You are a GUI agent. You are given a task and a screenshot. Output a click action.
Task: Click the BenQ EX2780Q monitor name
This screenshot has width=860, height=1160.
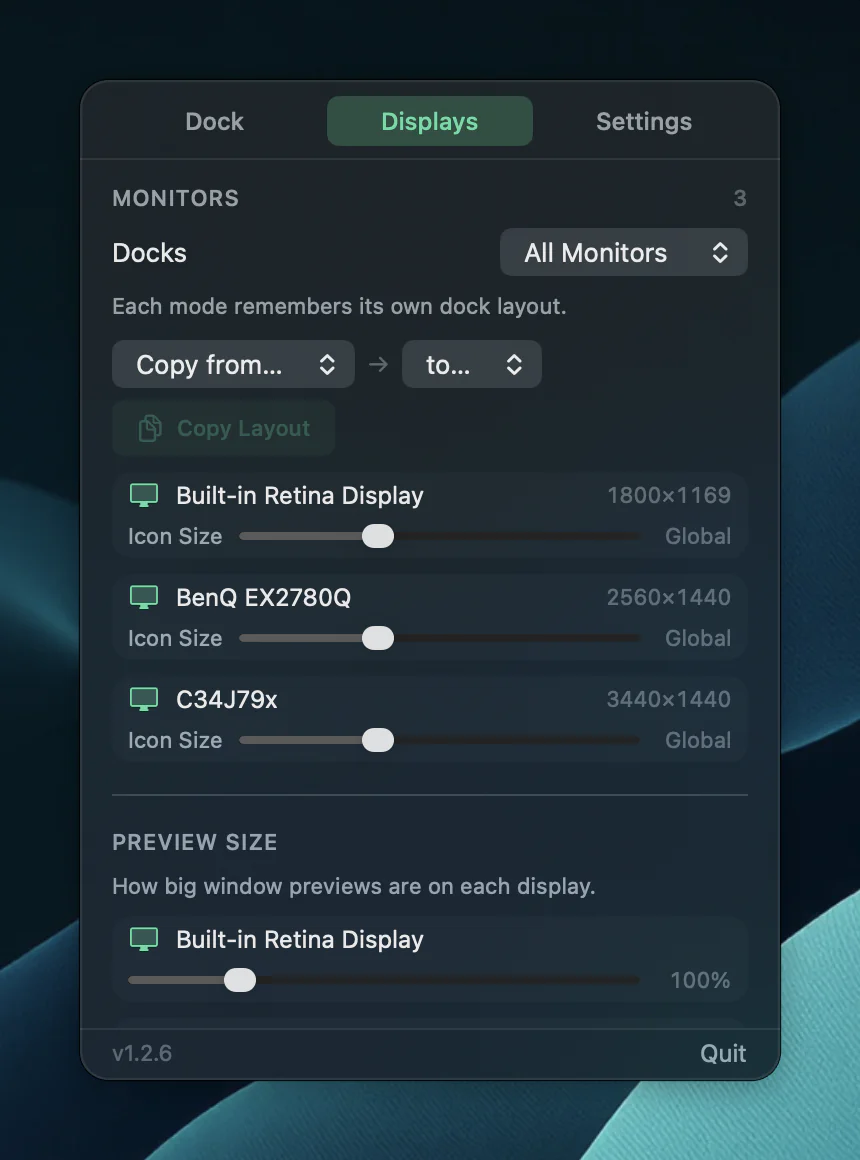(x=263, y=597)
